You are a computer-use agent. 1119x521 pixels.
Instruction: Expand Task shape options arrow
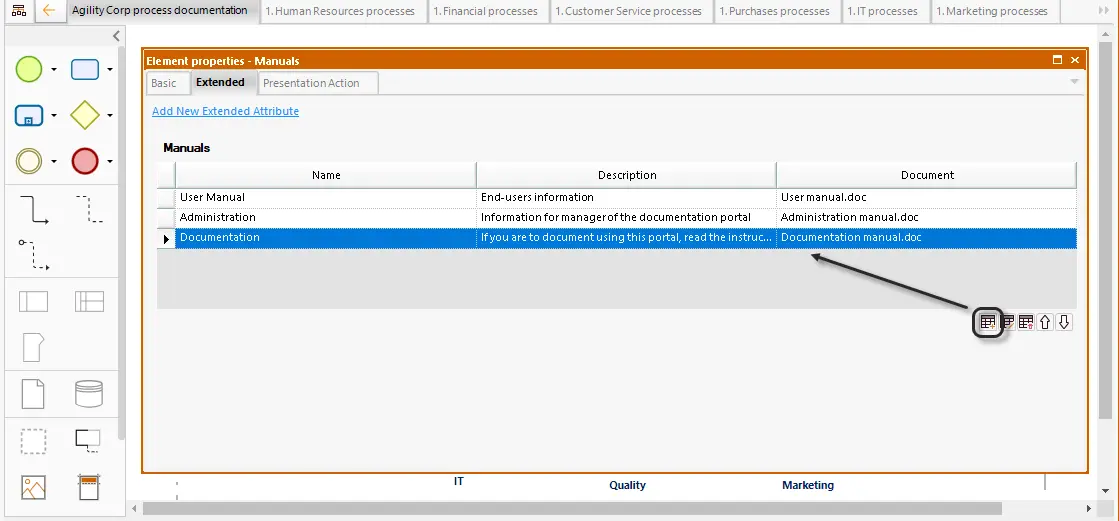[x=110, y=70]
